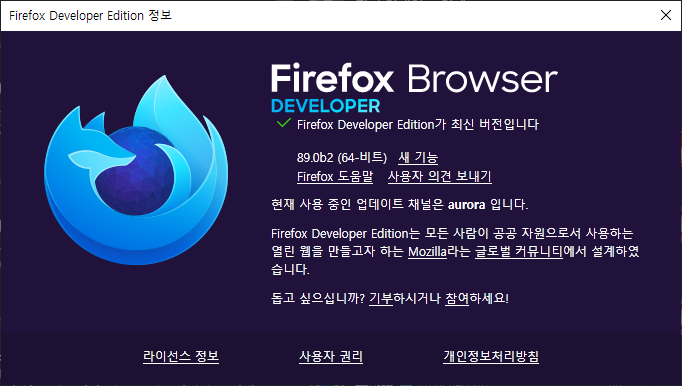Open the 새 기능 link

pos(418,157)
